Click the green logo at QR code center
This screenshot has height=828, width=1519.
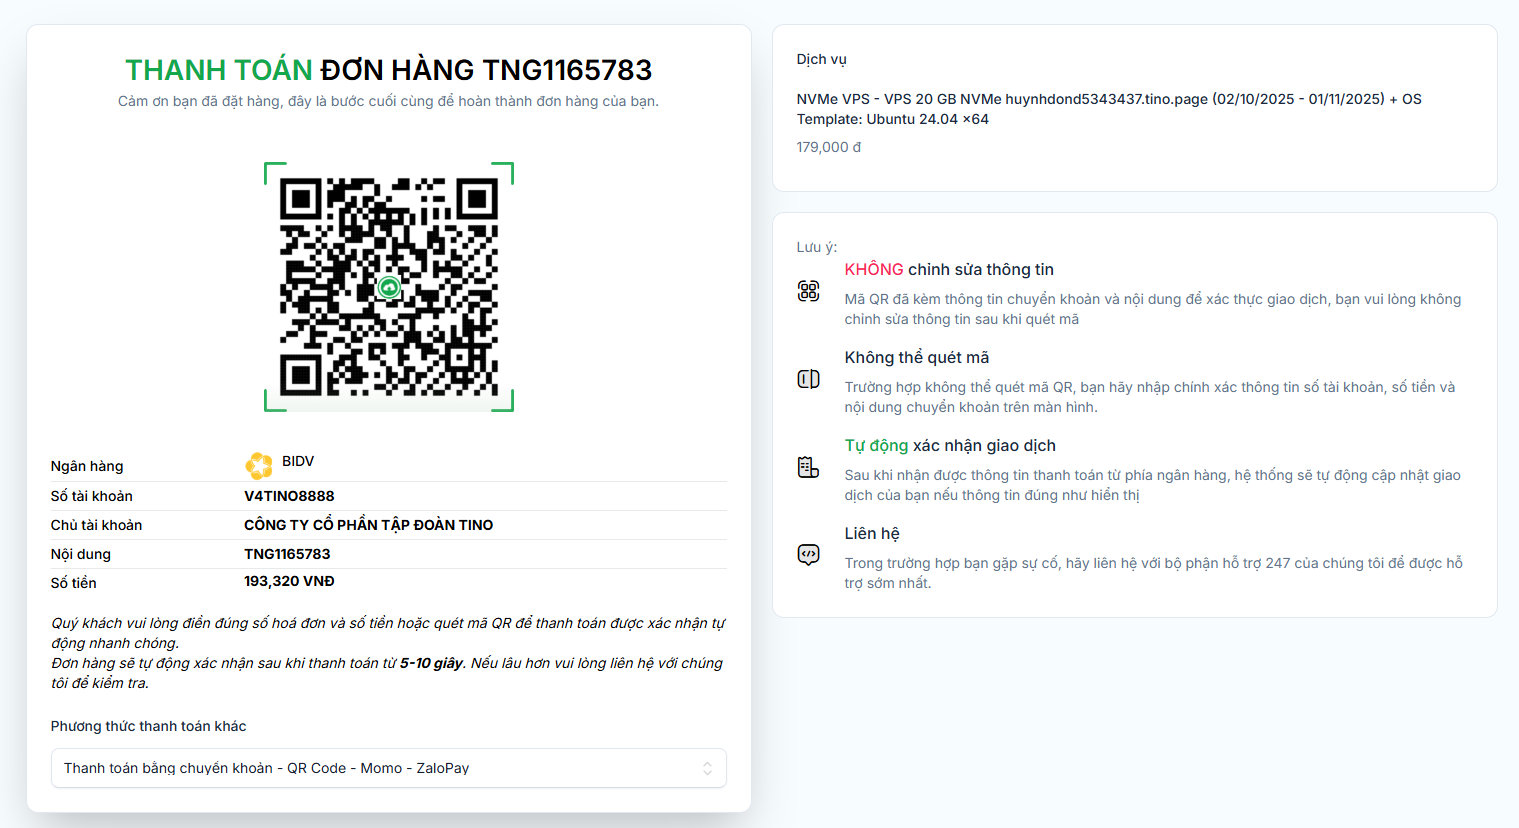click(x=389, y=288)
